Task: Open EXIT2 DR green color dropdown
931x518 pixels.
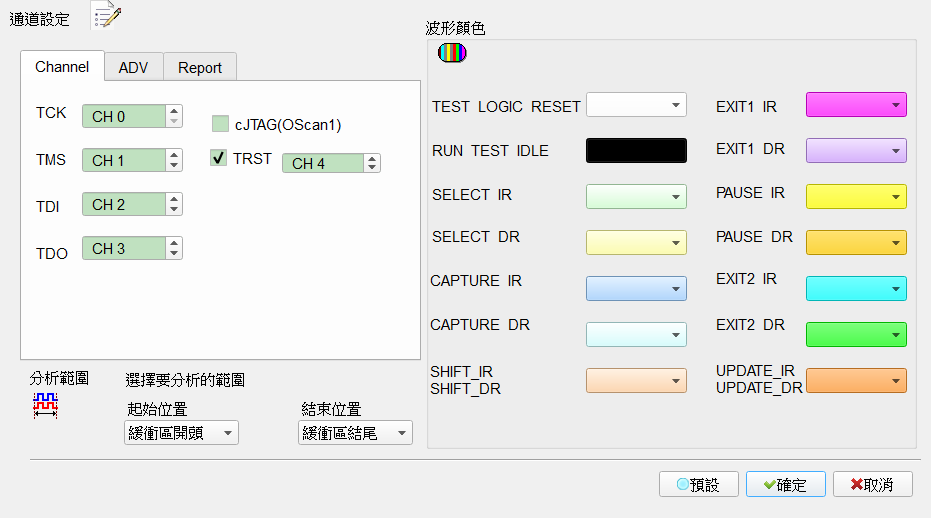Action: [856, 334]
